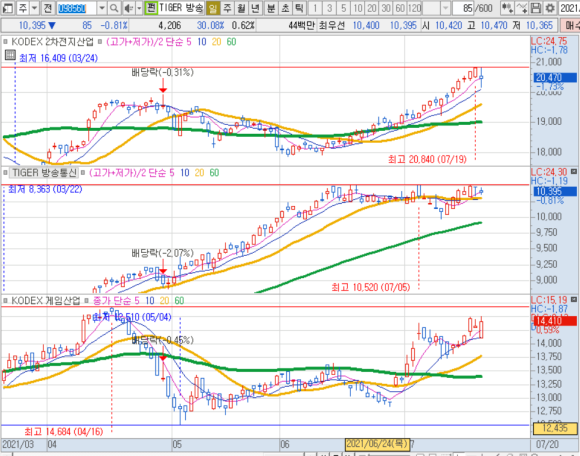Click square marker before 종가 단순 label
Image resolution: width=580 pixels, height=456 pixels.
point(87,301)
